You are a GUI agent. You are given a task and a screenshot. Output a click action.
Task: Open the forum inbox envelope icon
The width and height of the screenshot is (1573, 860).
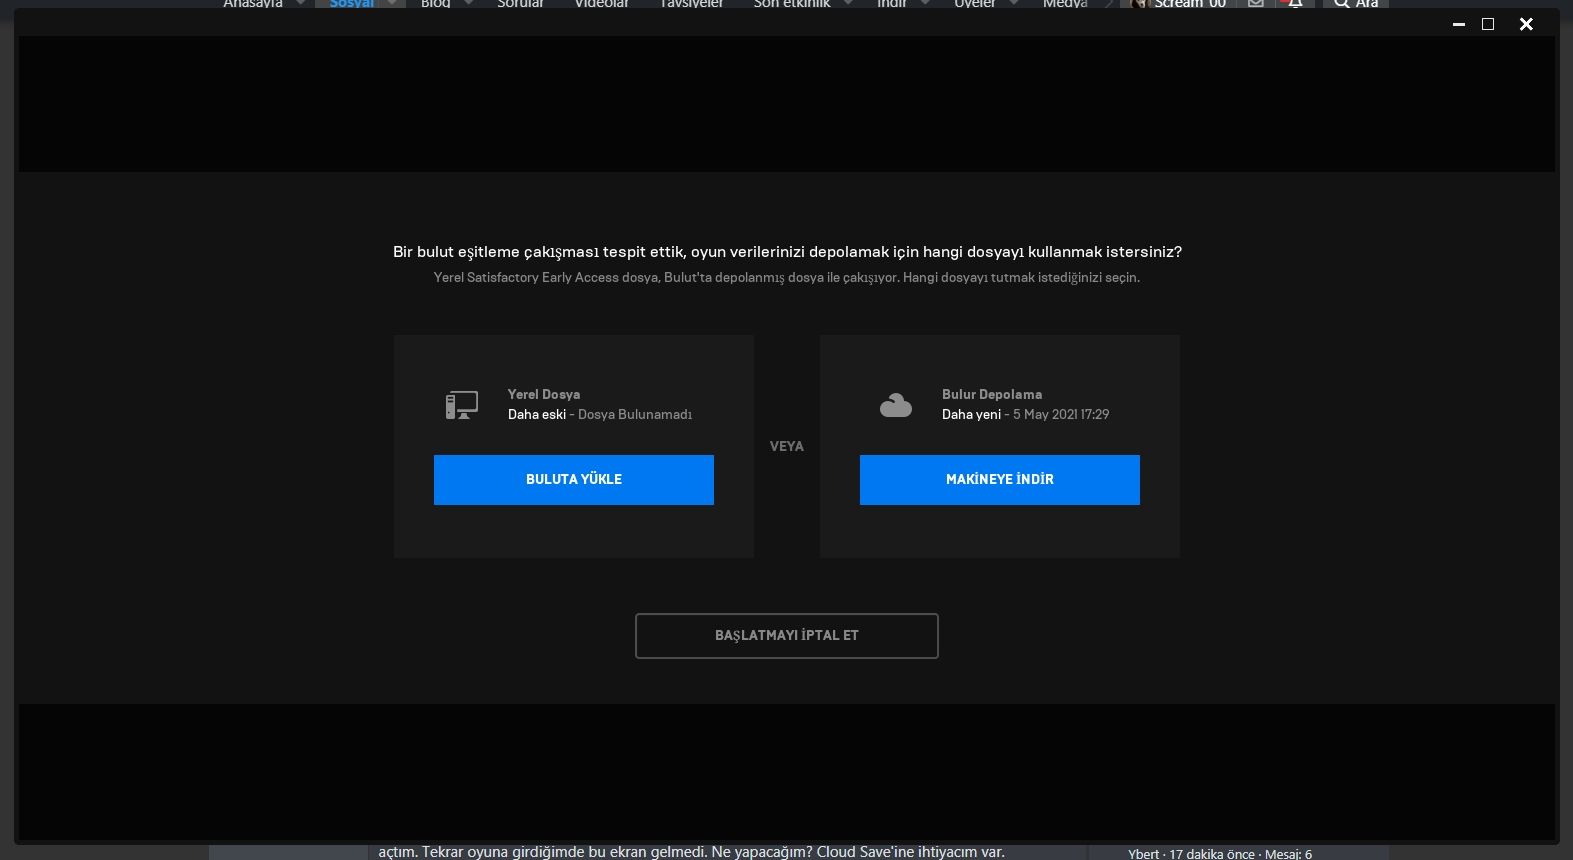click(x=1256, y=4)
